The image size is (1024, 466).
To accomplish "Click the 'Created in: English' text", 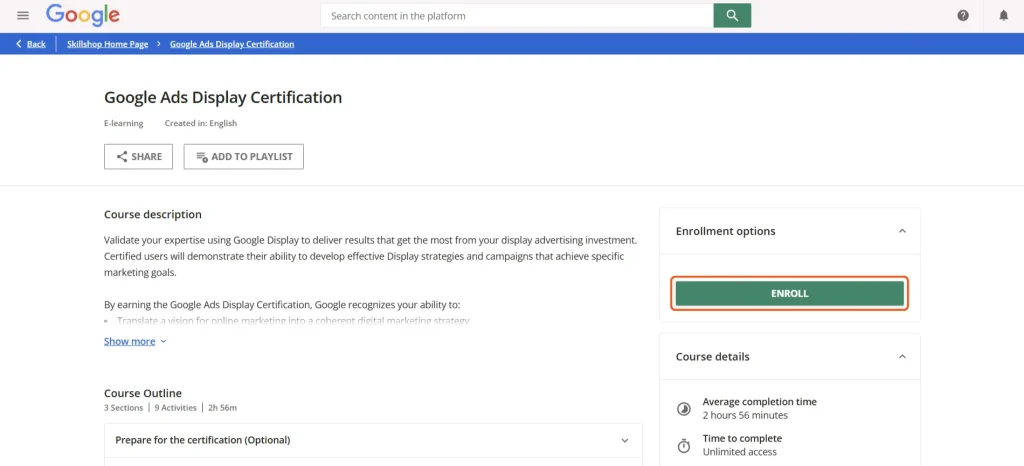I will (x=200, y=123).
